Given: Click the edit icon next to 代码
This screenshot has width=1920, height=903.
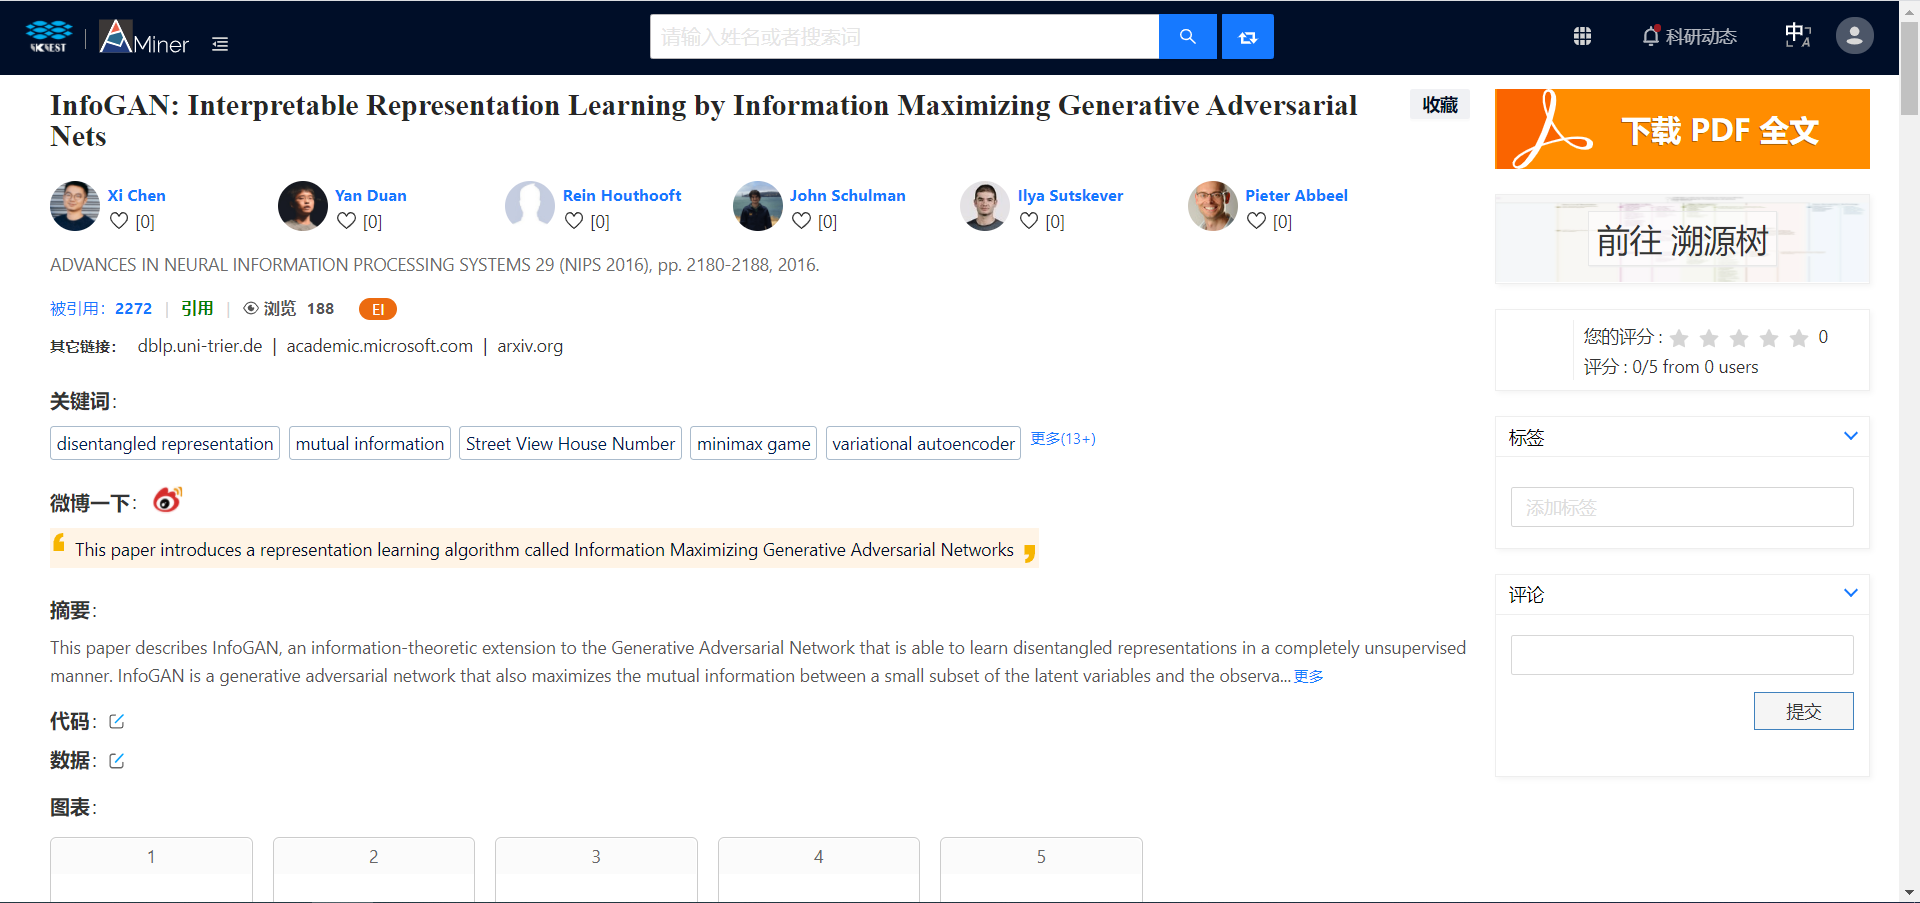Looking at the screenshot, I should coord(117,721).
